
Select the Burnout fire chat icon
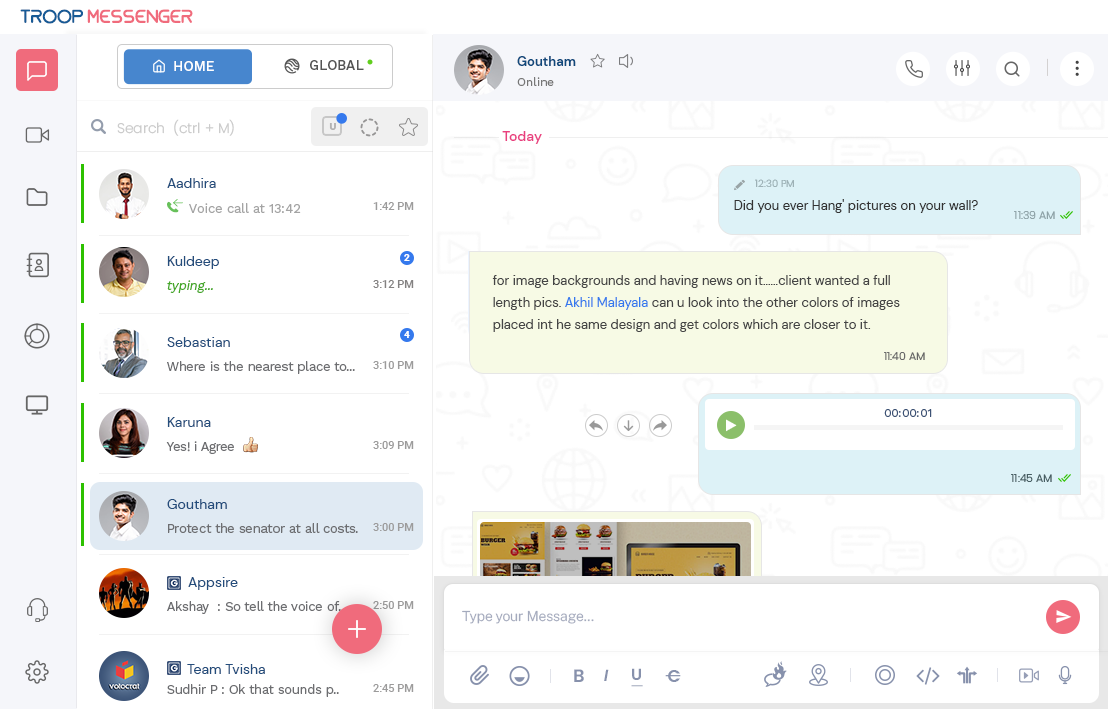pyautogui.click(x=775, y=675)
